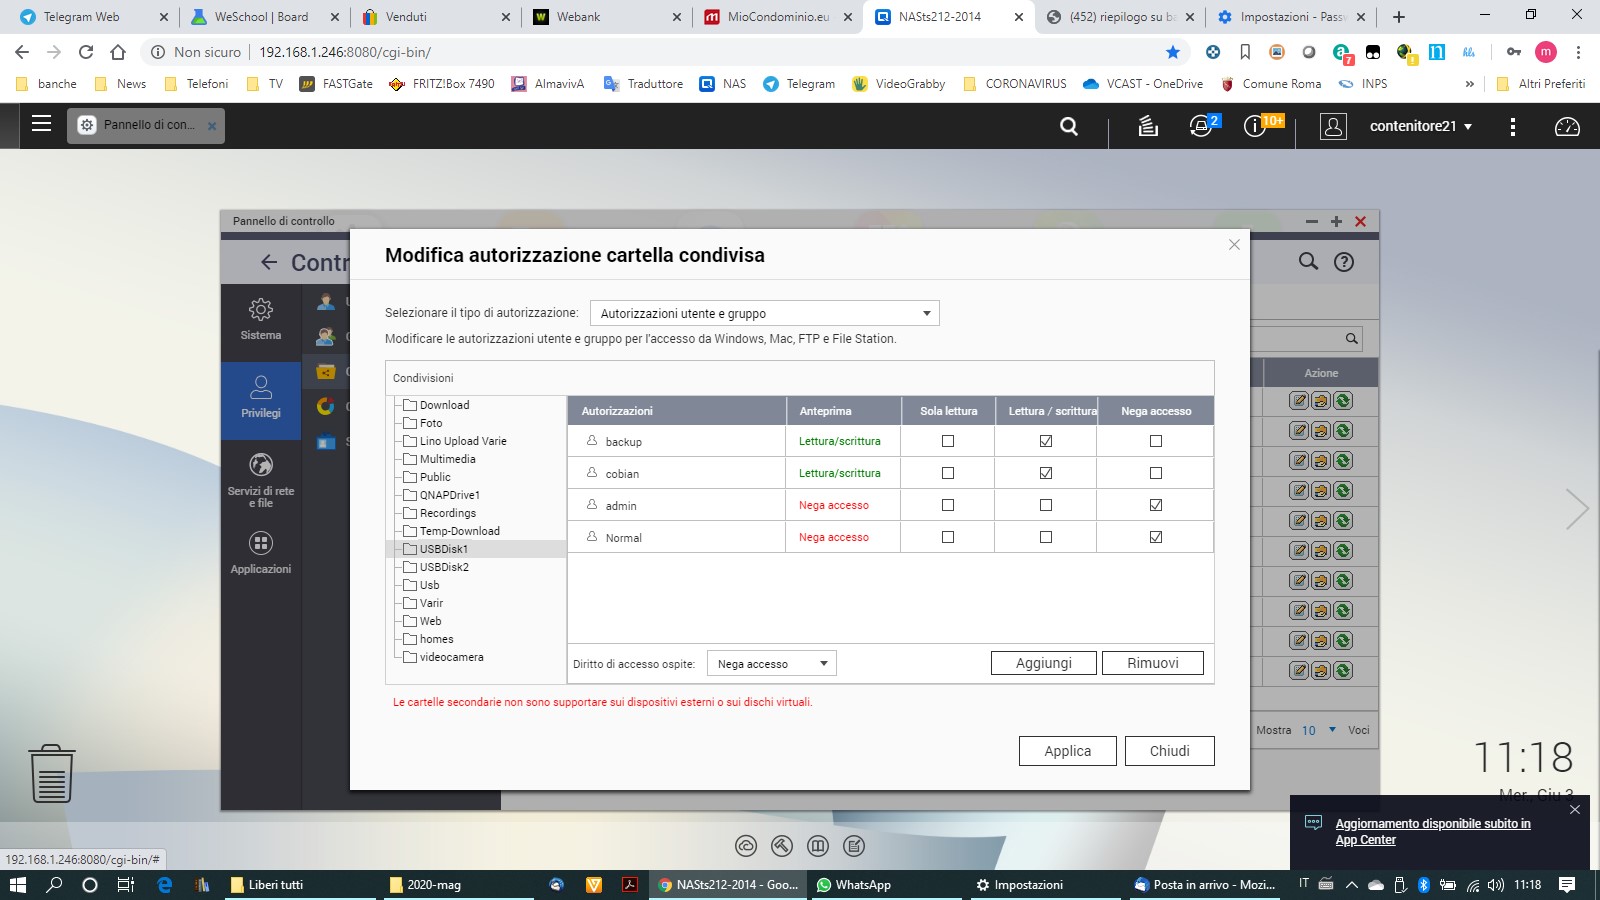Viewport: 1600px width, 900px height.
Task: Check Sola lettura for backup user
Action: tap(948, 441)
